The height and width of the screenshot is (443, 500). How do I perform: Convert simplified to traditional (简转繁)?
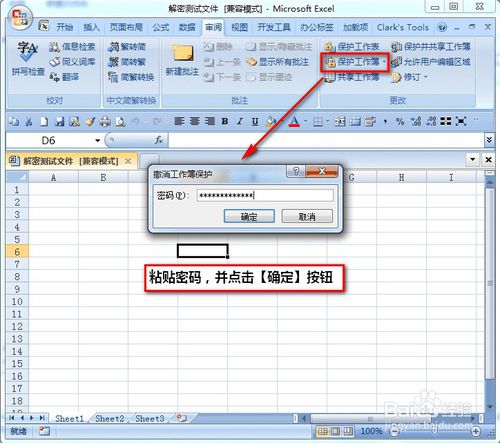tap(127, 62)
